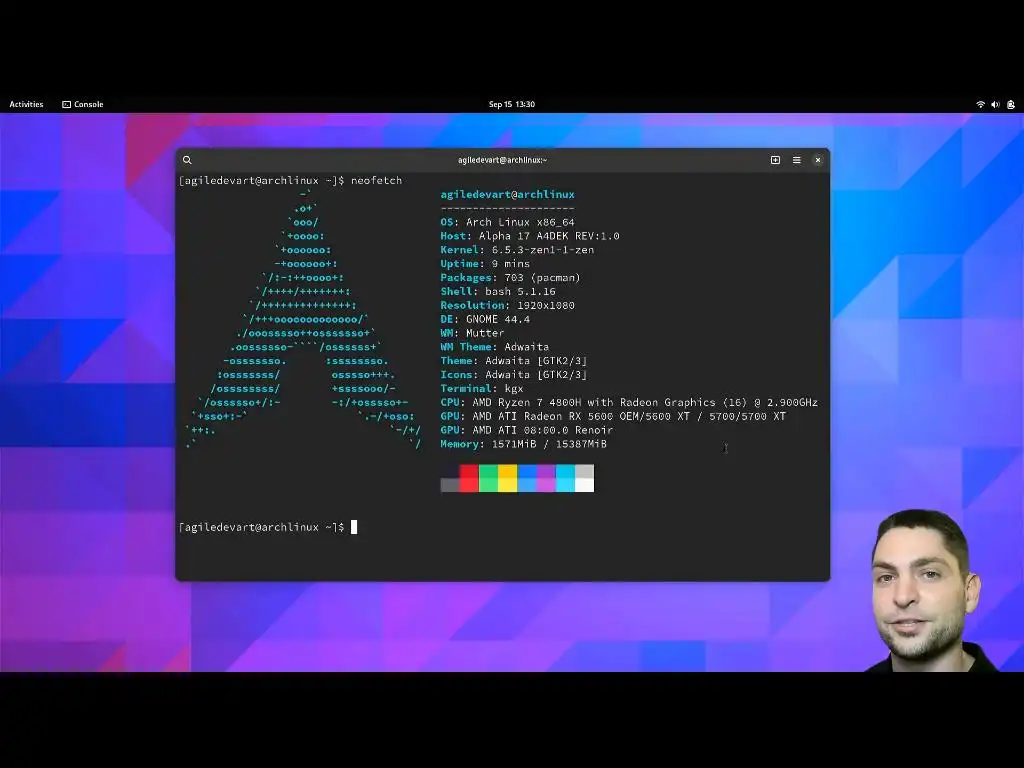Image resolution: width=1024 pixels, height=768 pixels.
Task: Click the Packages: 703 (pacman) line
Action: (x=511, y=278)
